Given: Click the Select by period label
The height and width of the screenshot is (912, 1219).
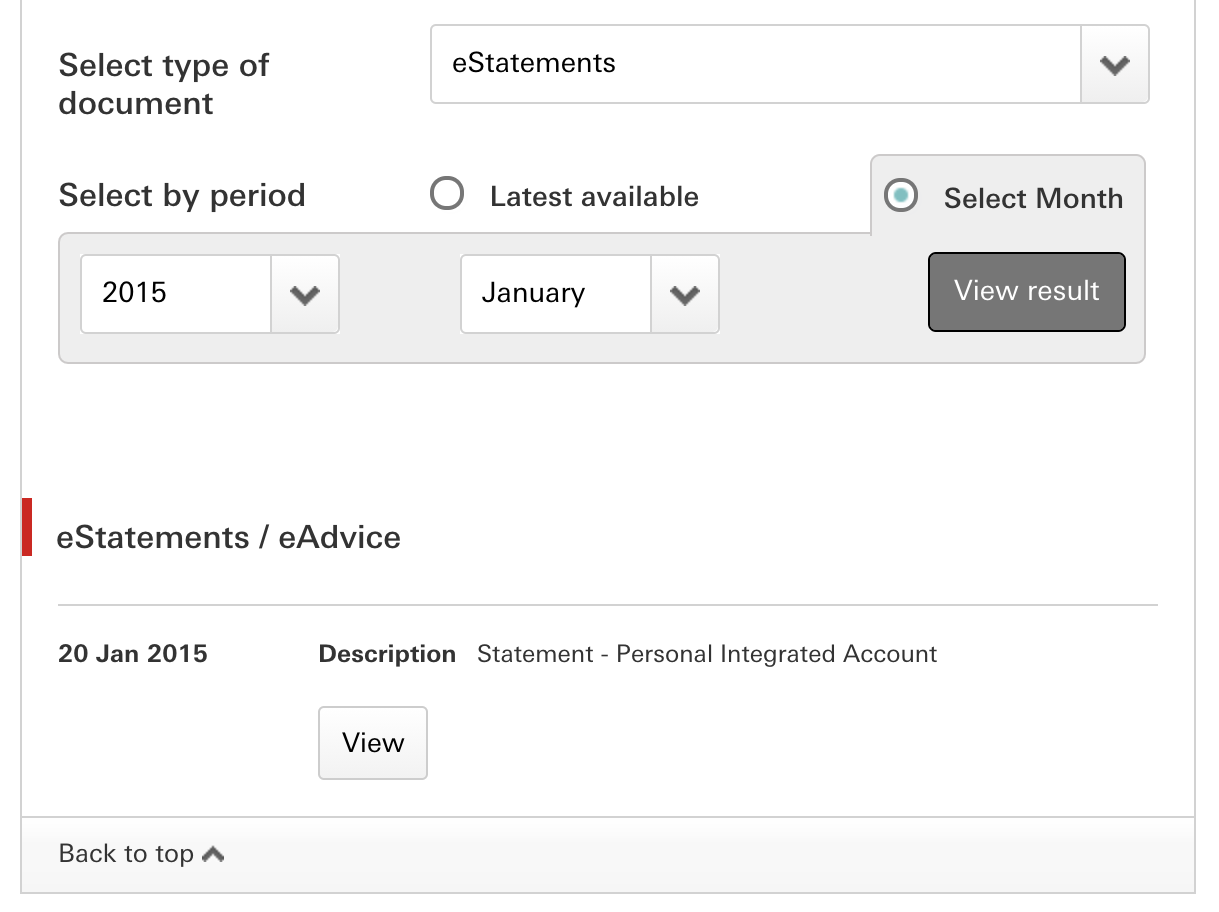Looking at the screenshot, I should pos(182,195).
